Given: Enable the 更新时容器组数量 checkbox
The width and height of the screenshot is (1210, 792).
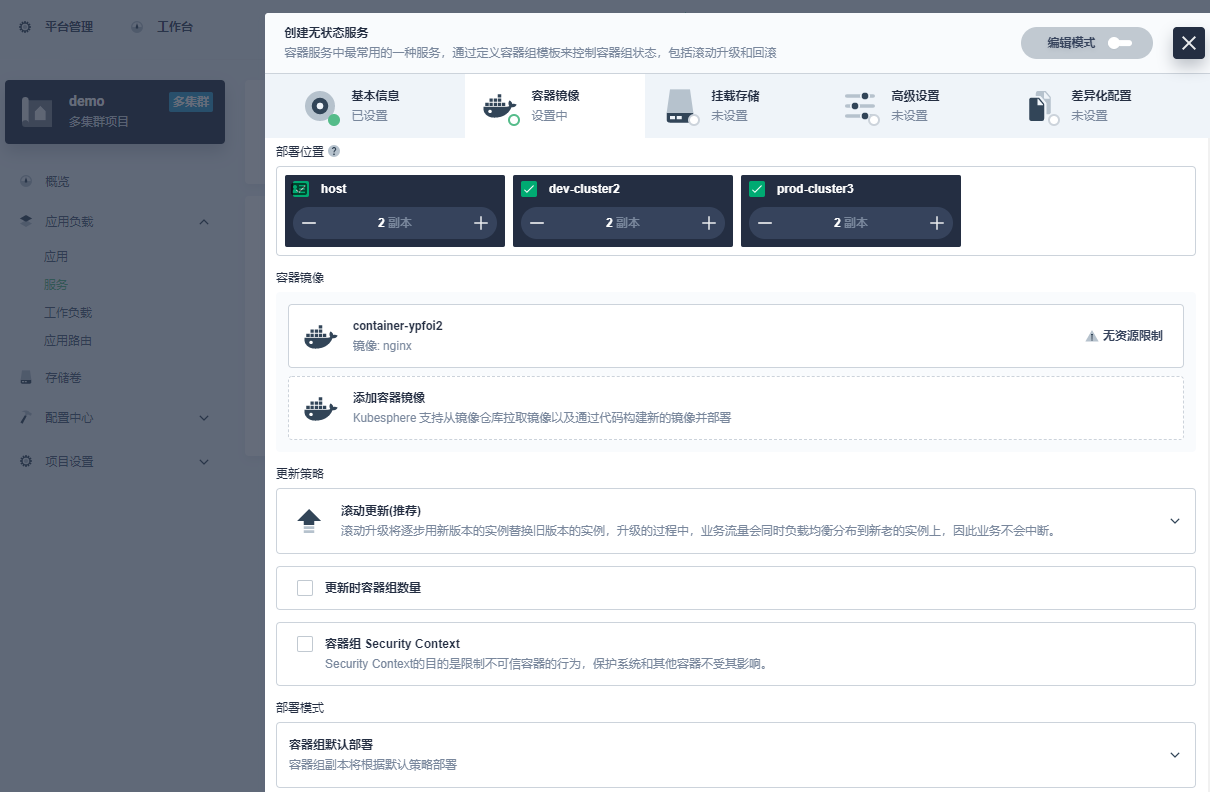Looking at the screenshot, I should (x=305, y=587).
